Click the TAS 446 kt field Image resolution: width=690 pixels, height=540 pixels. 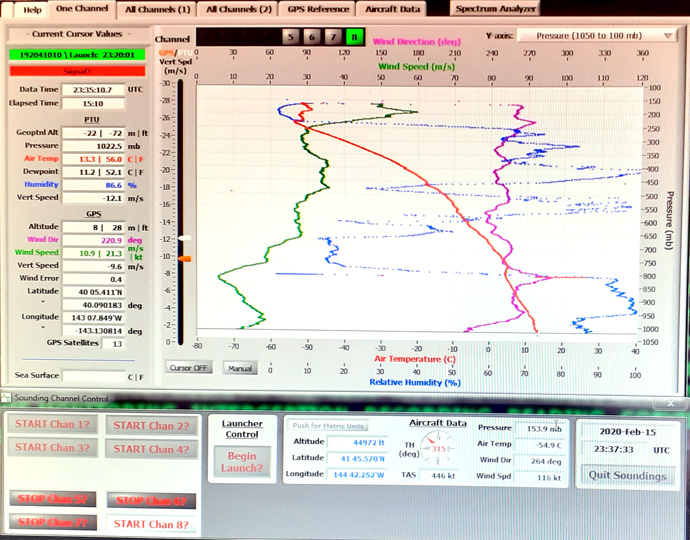point(438,476)
